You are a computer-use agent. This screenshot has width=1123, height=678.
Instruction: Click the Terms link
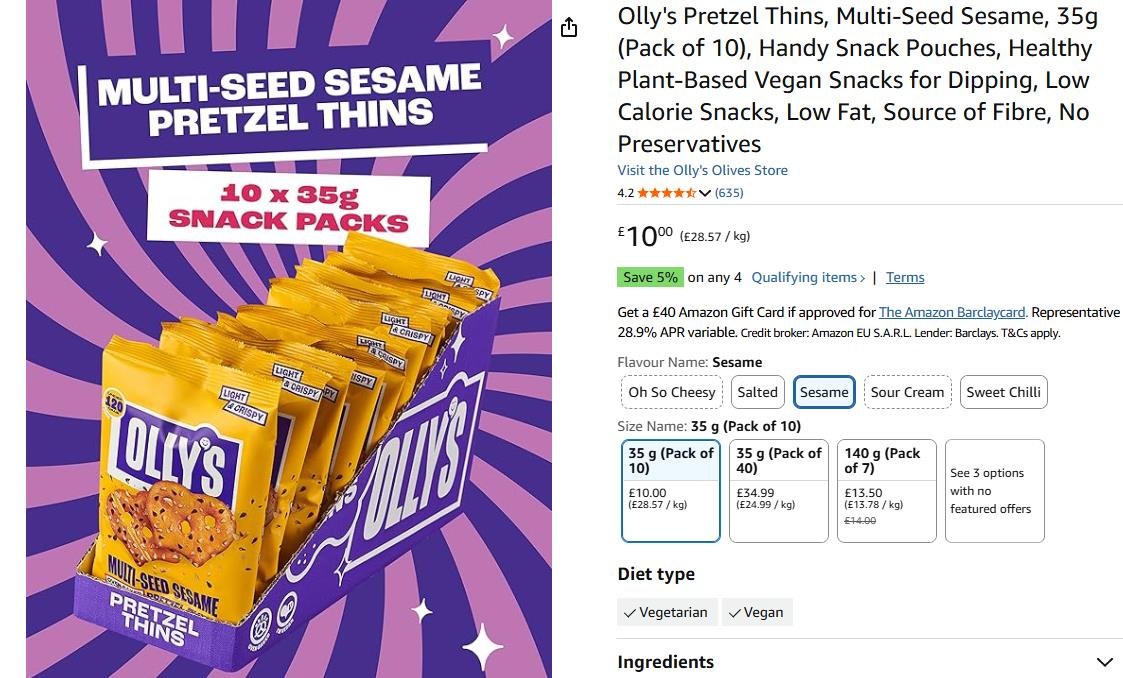905,277
